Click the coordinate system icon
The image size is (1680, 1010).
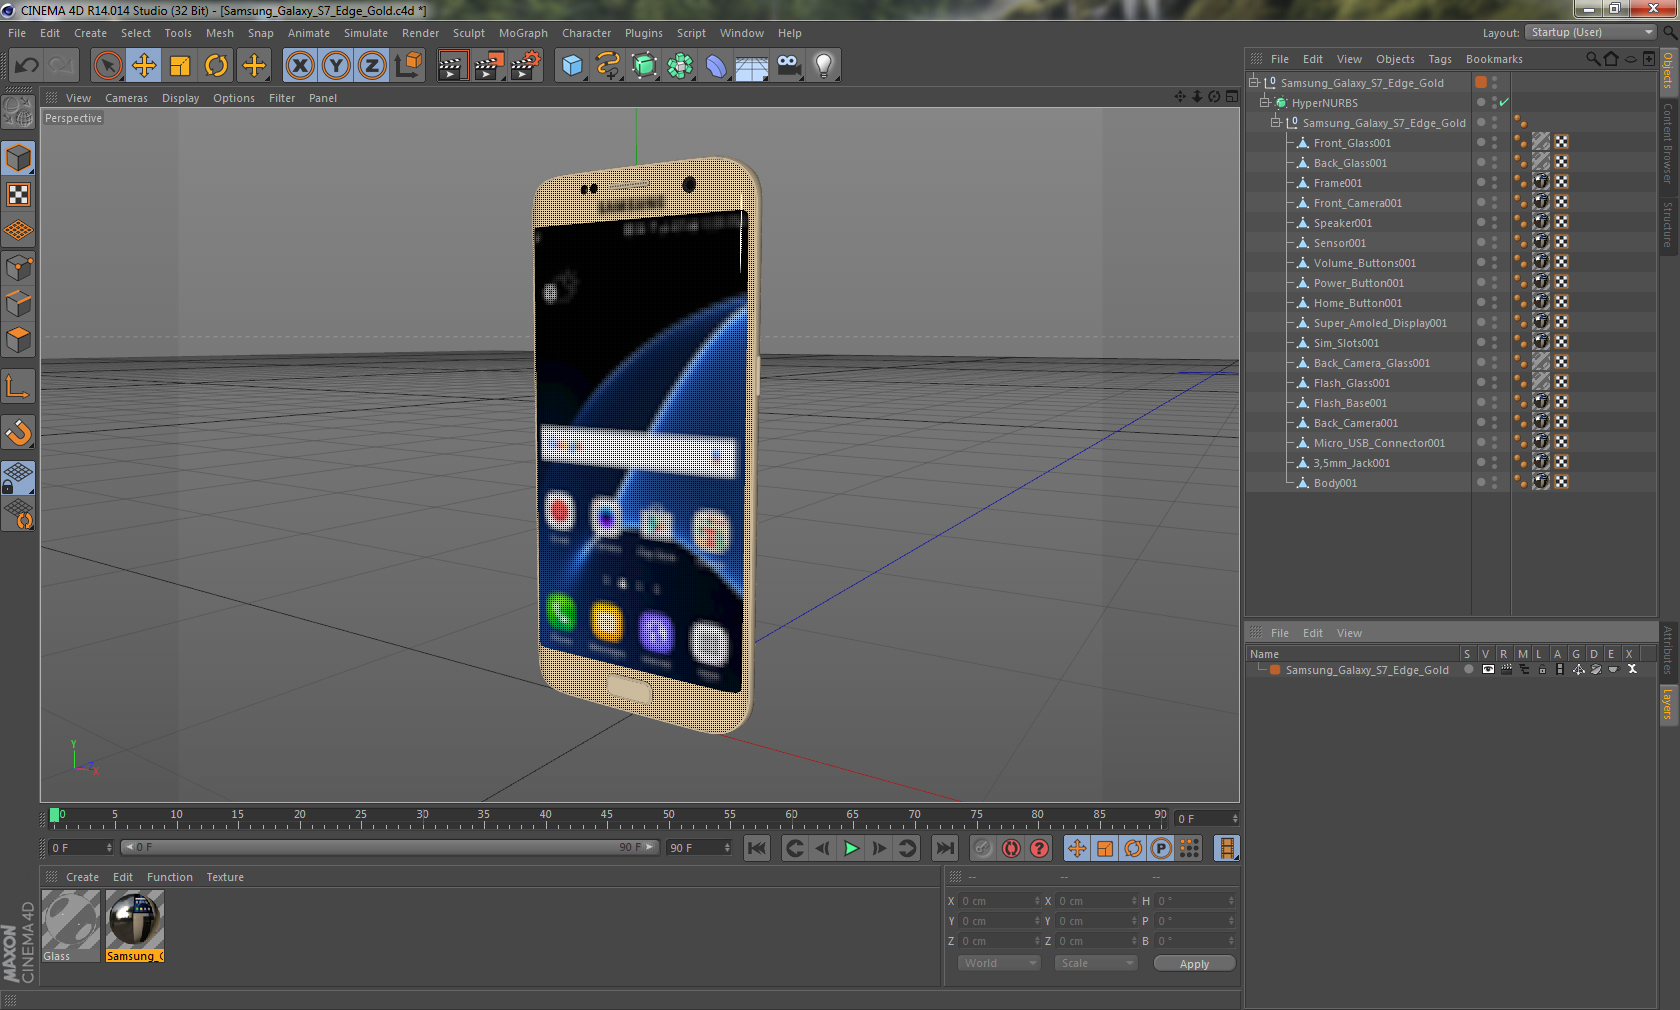click(x=408, y=66)
